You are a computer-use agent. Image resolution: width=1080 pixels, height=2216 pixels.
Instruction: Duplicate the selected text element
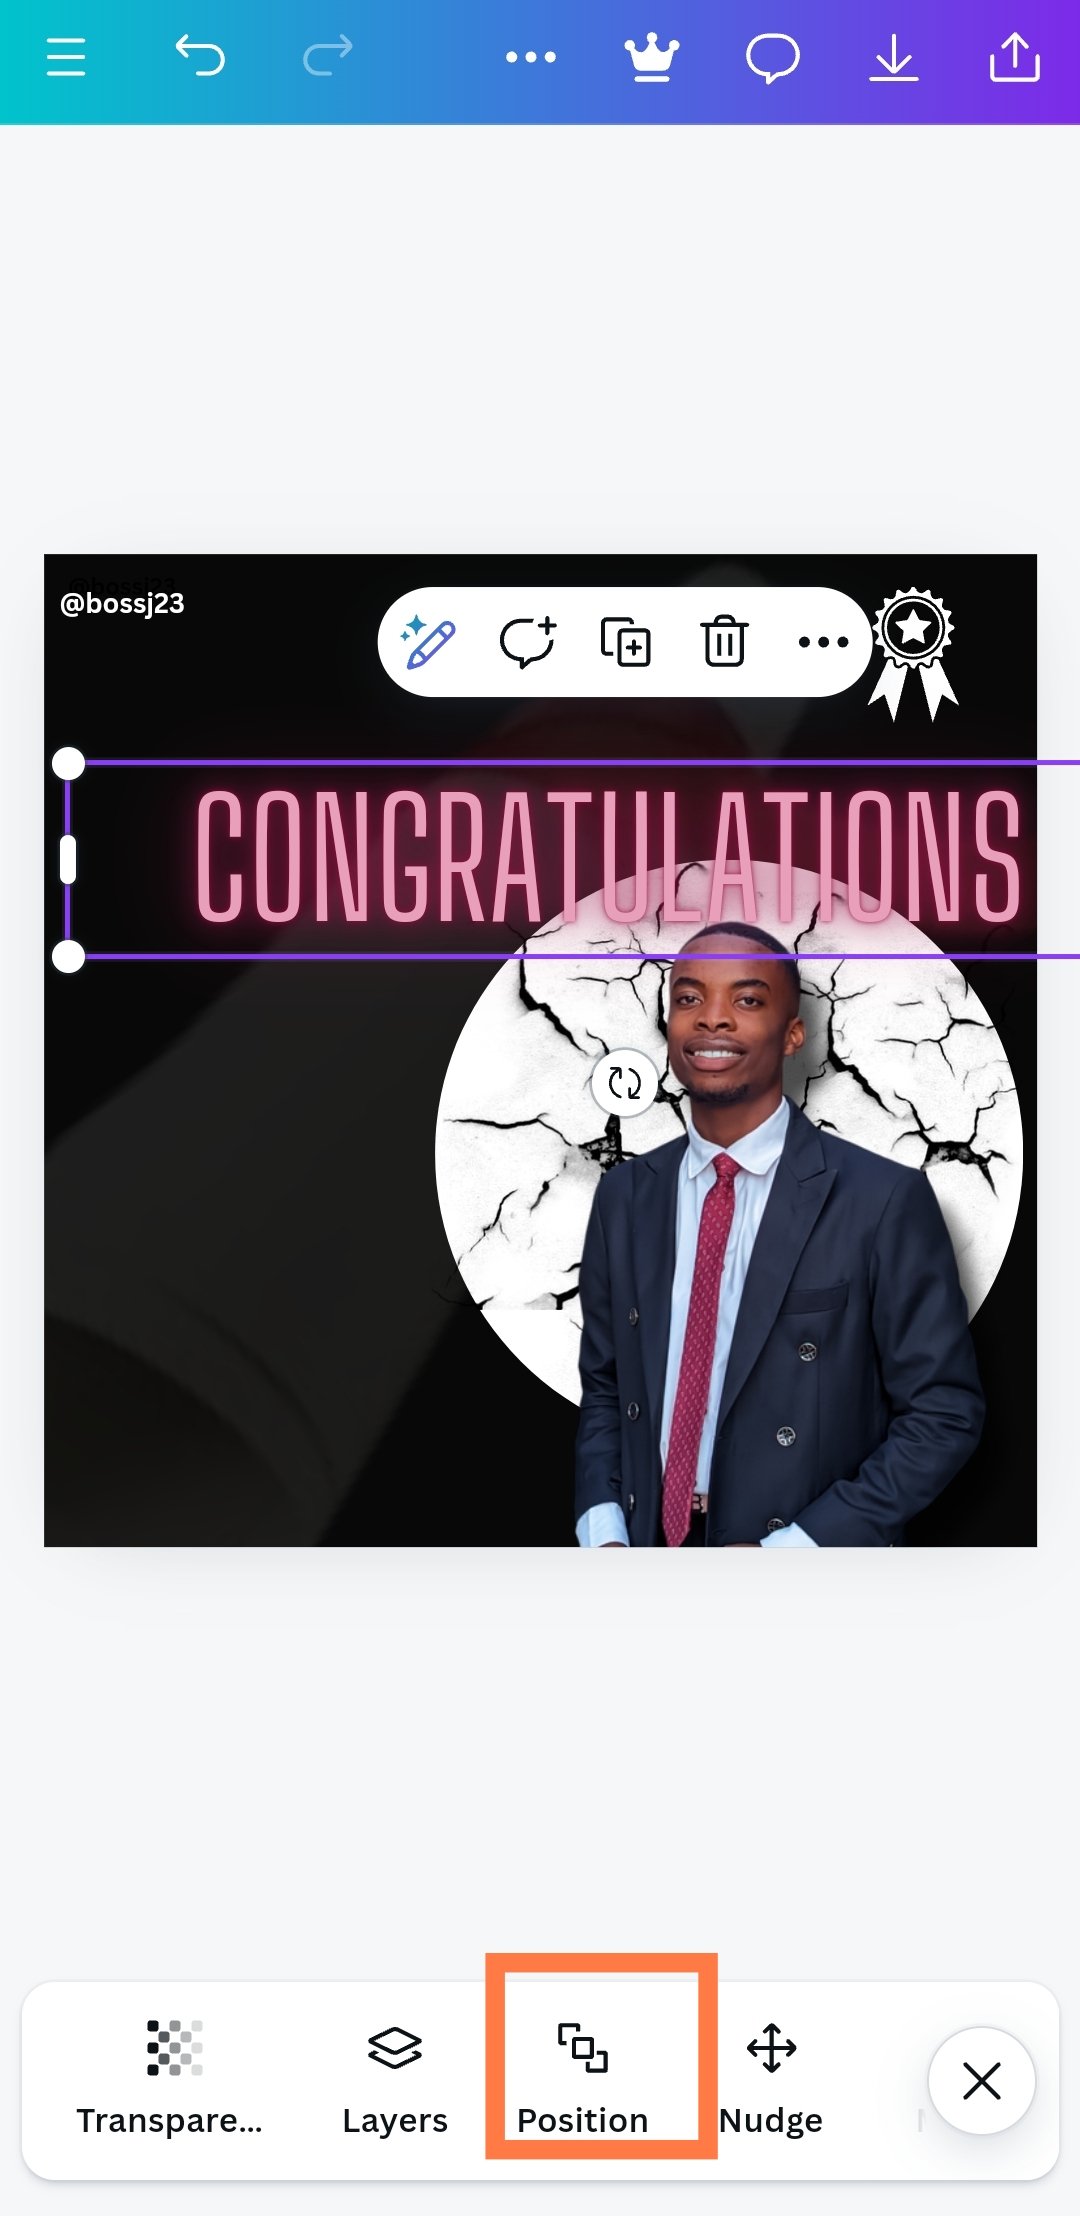click(x=625, y=642)
